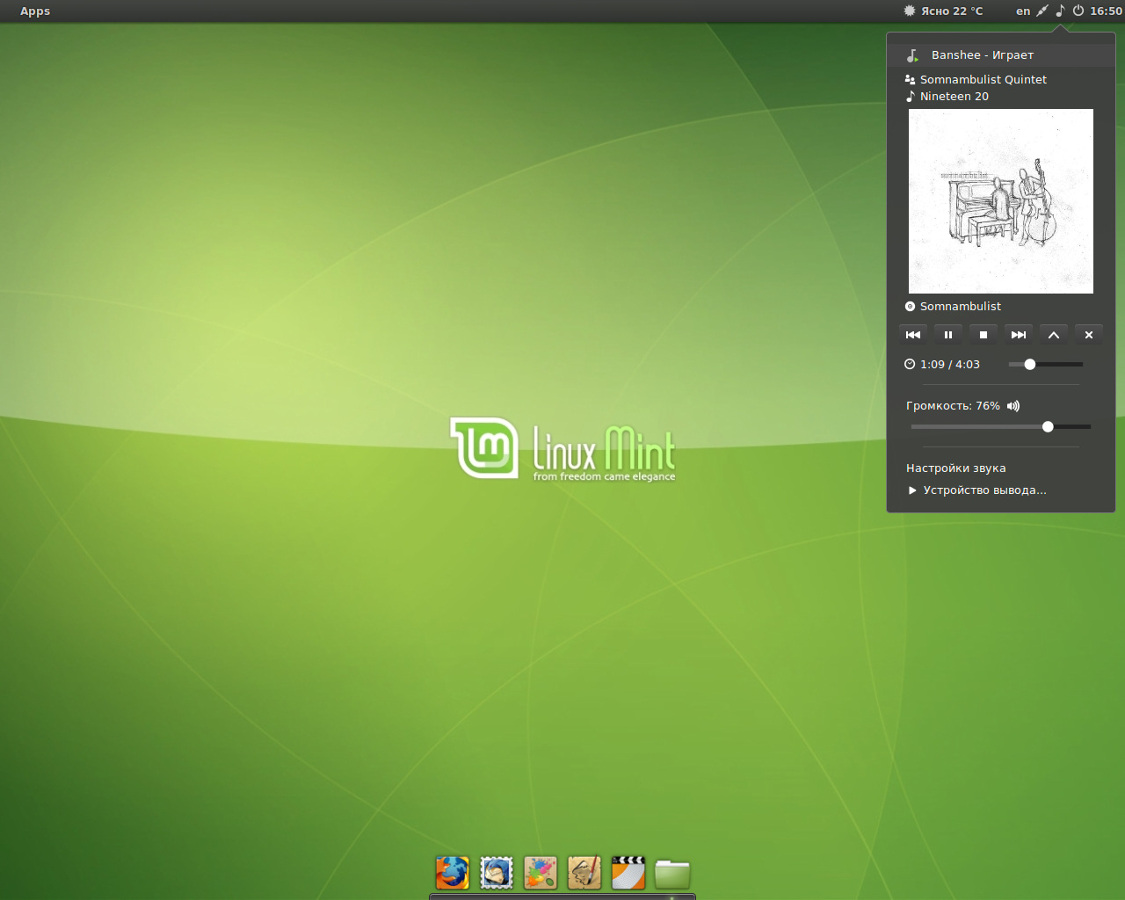Viewport: 1125px width, 900px height.
Task: Open the weather applet showing Ясно 22 °C
Action: (x=943, y=11)
